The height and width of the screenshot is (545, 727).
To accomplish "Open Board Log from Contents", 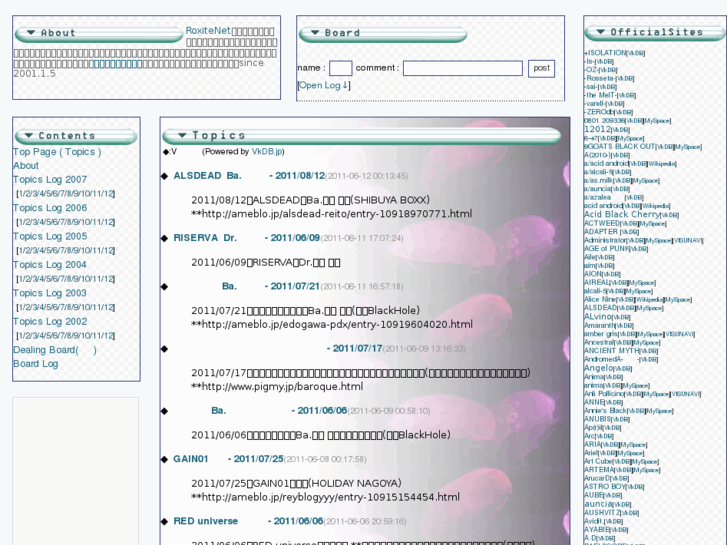I will 36,364.
